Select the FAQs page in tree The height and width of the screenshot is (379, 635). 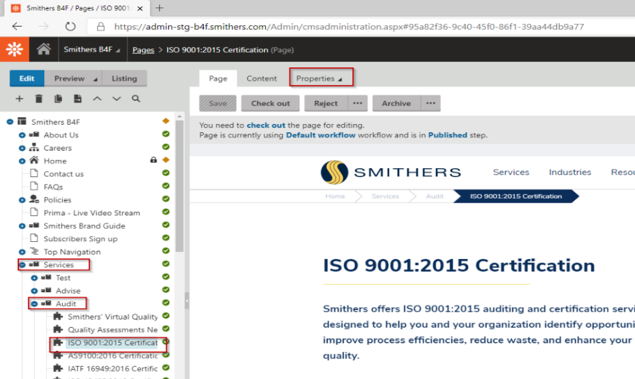[x=53, y=187]
